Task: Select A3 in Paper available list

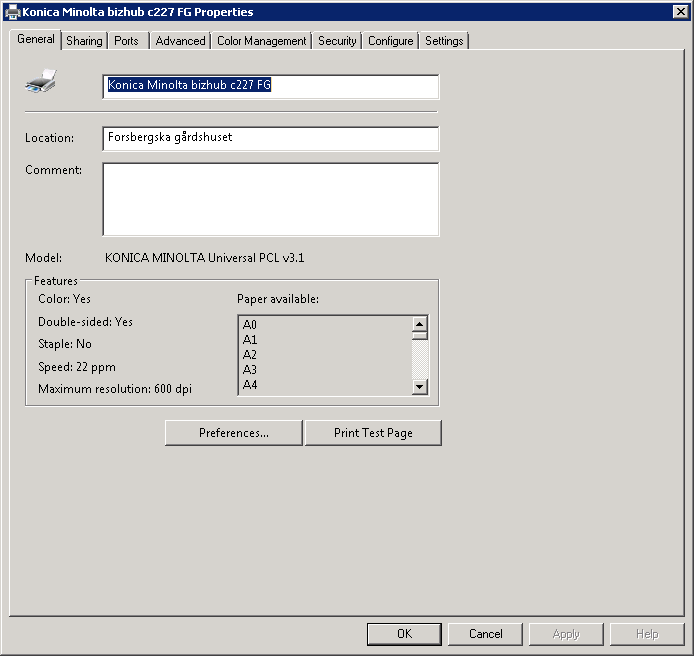Action: (x=250, y=370)
